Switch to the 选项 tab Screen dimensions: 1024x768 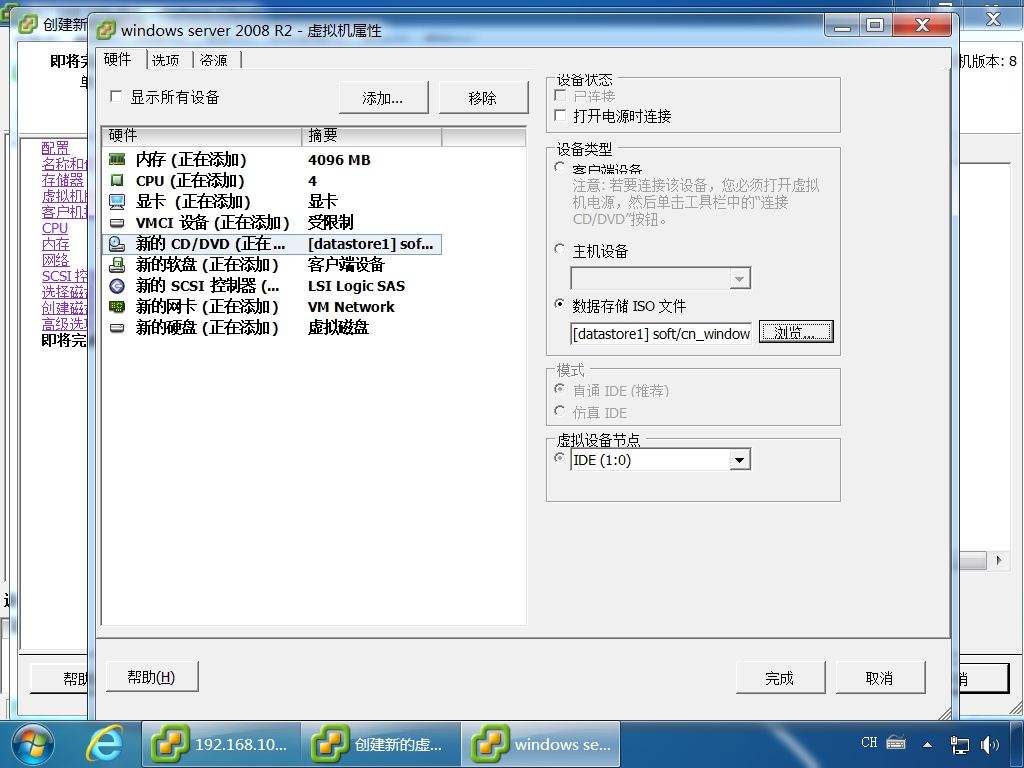165,60
